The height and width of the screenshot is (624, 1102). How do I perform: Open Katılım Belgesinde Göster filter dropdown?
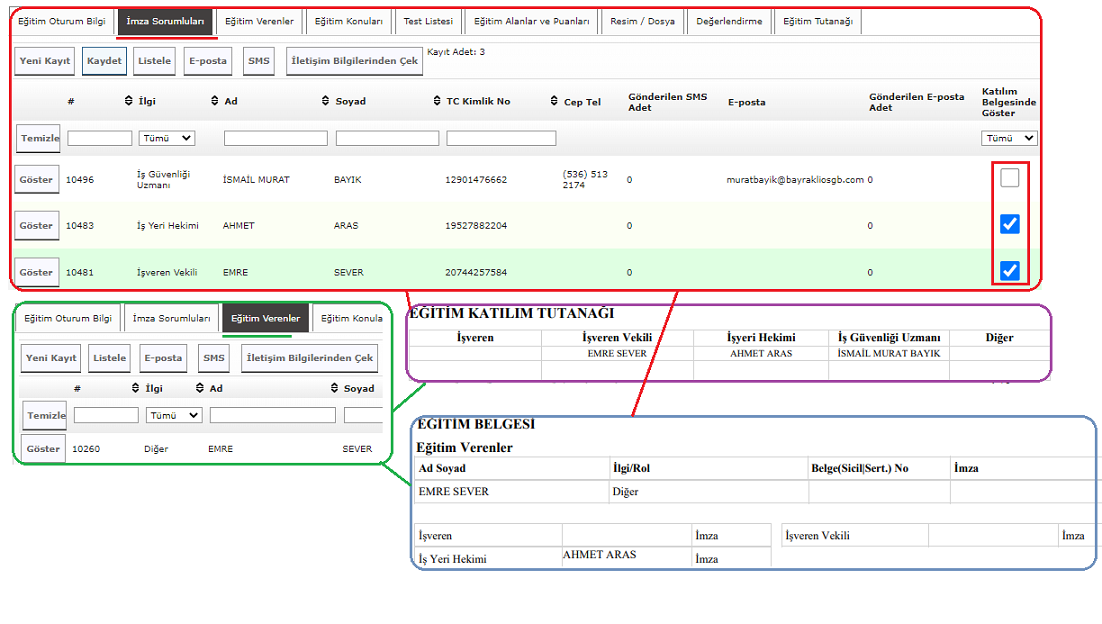tap(1009, 138)
